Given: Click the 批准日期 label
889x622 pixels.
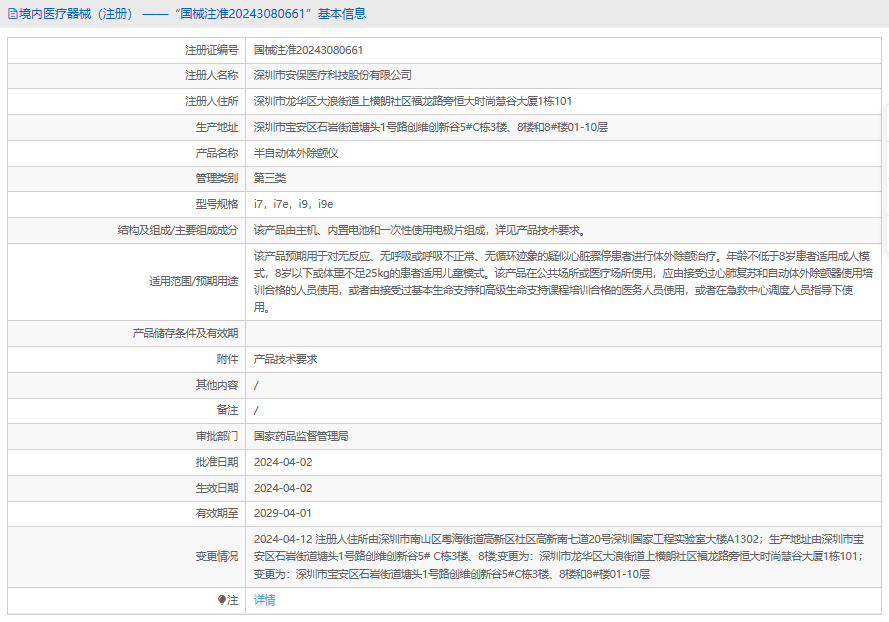Looking at the screenshot, I should coord(217,462).
